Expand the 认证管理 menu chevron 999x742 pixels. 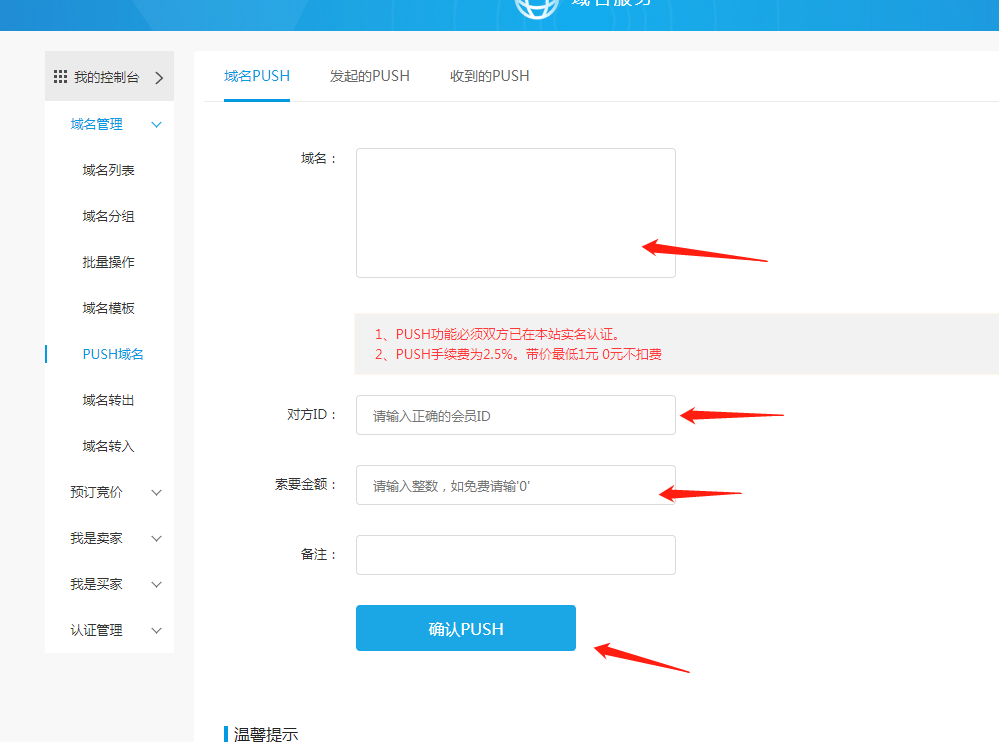coord(156,630)
